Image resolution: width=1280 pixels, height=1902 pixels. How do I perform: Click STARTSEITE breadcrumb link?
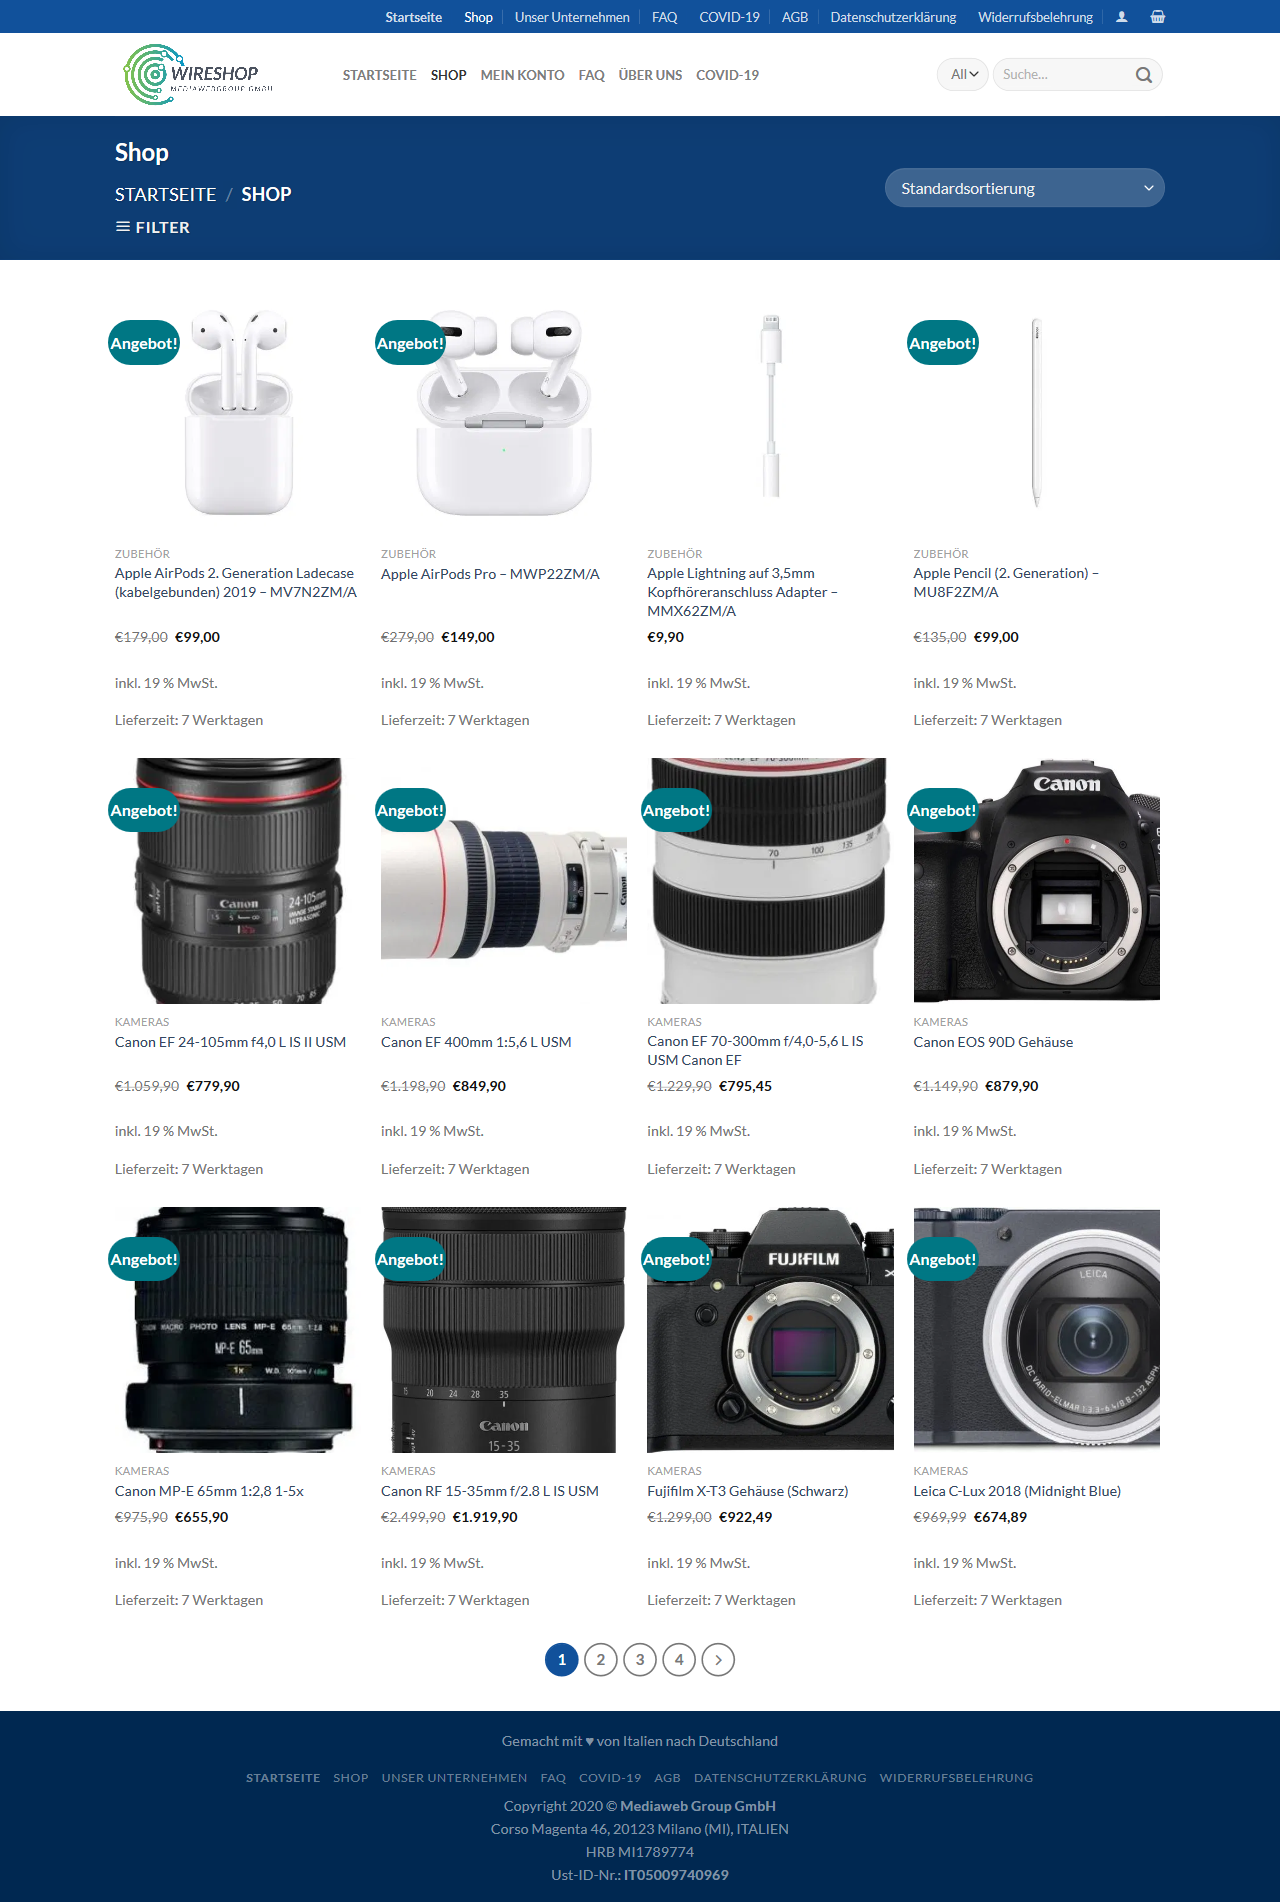[165, 194]
